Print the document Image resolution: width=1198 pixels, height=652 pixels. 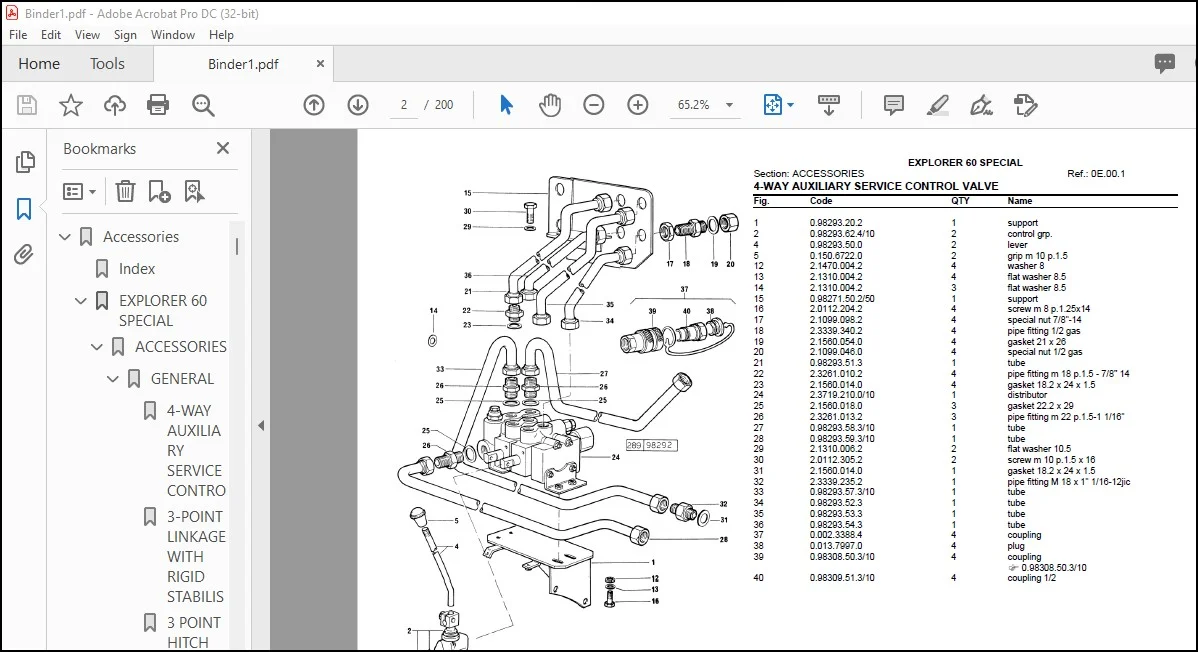[x=158, y=105]
